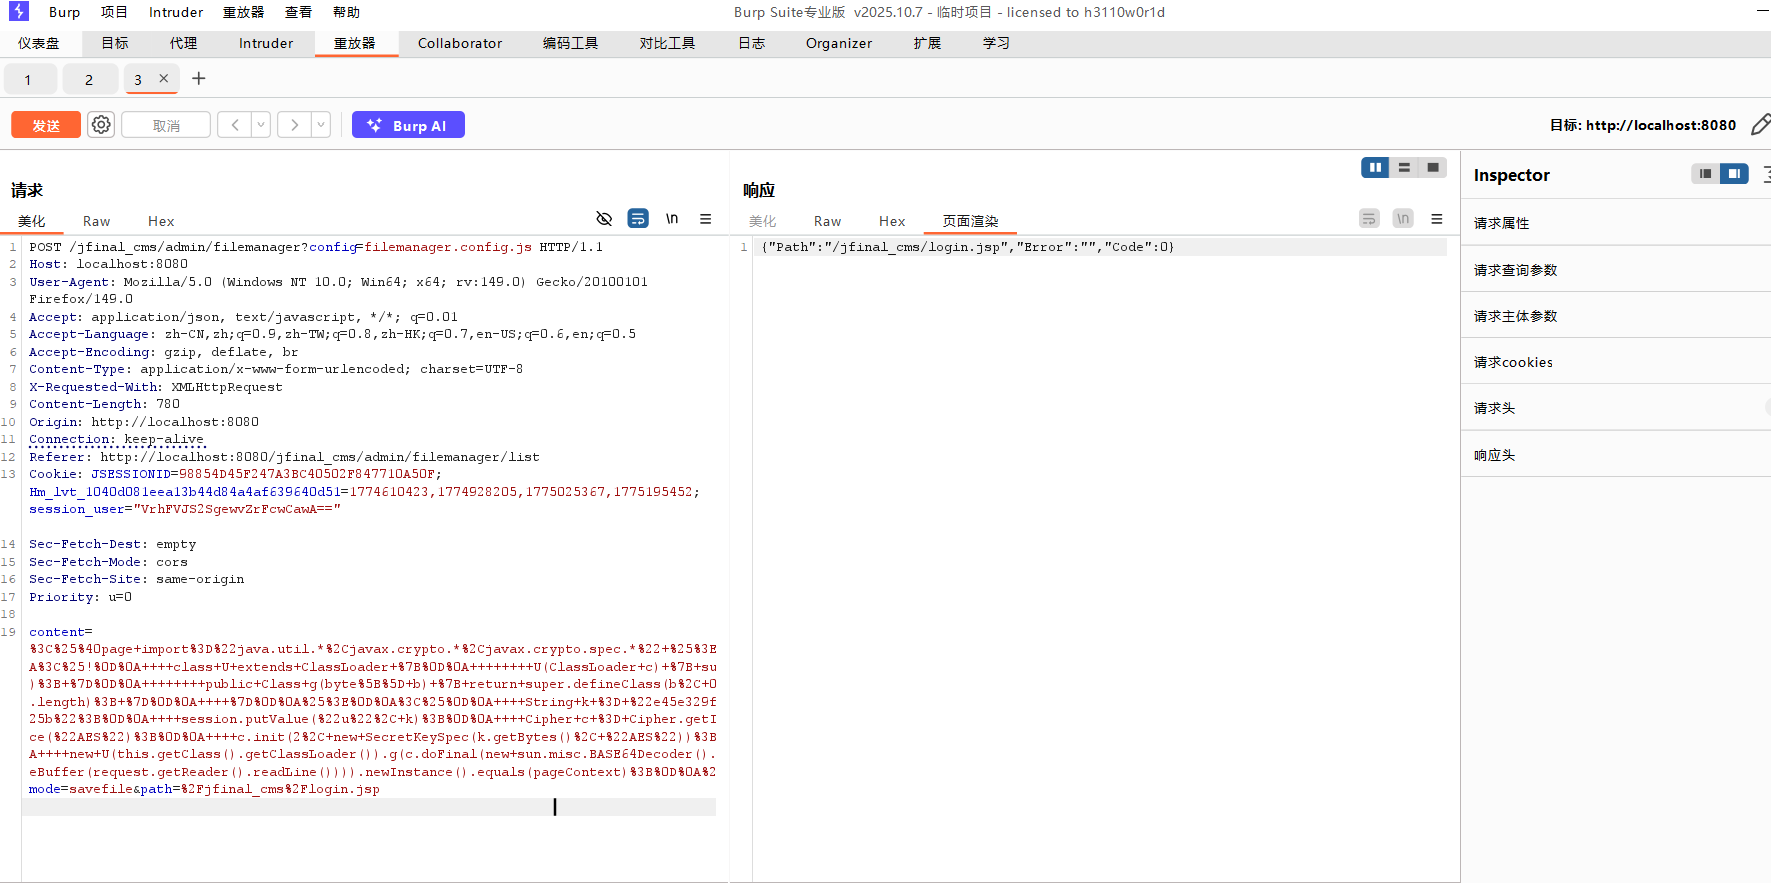The image size is (1771, 883).
Task: Close Repeater tab 3
Action: tap(164, 79)
